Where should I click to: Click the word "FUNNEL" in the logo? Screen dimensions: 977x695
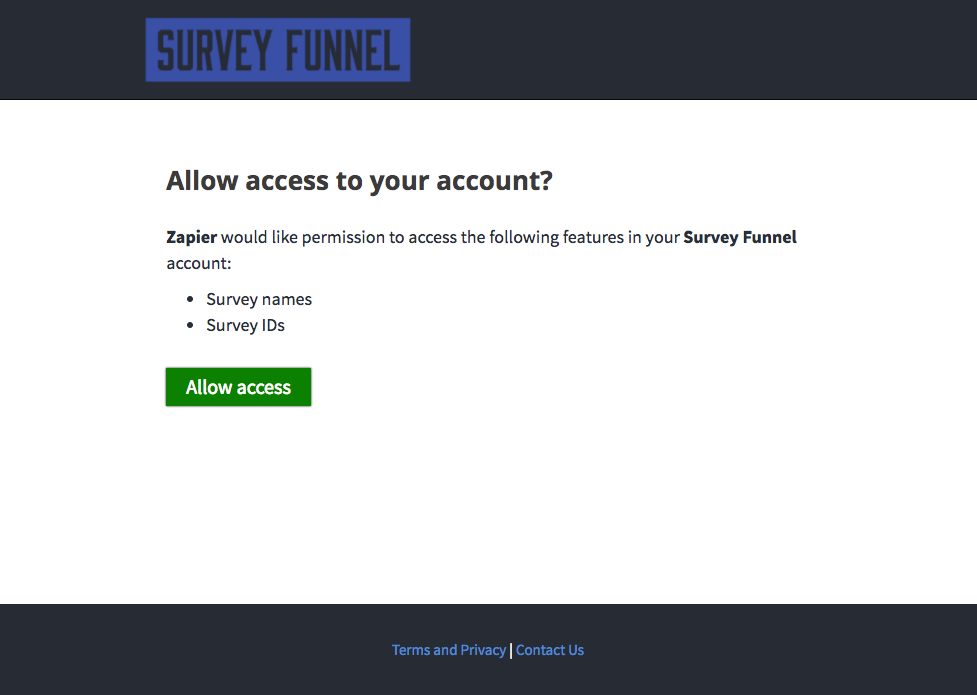coord(343,50)
